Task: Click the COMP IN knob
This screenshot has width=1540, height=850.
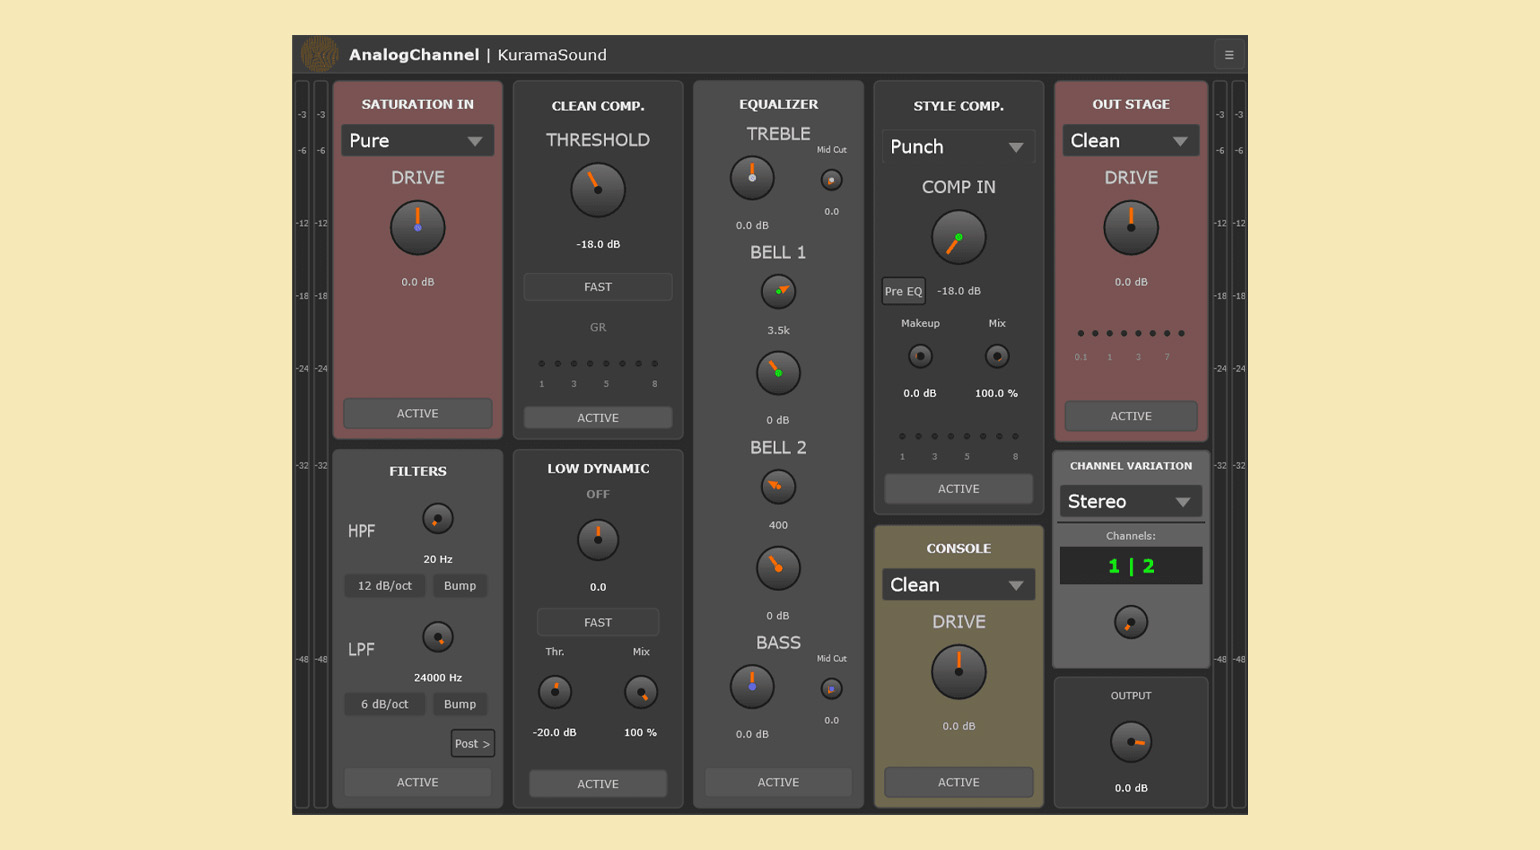Action: (x=958, y=238)
